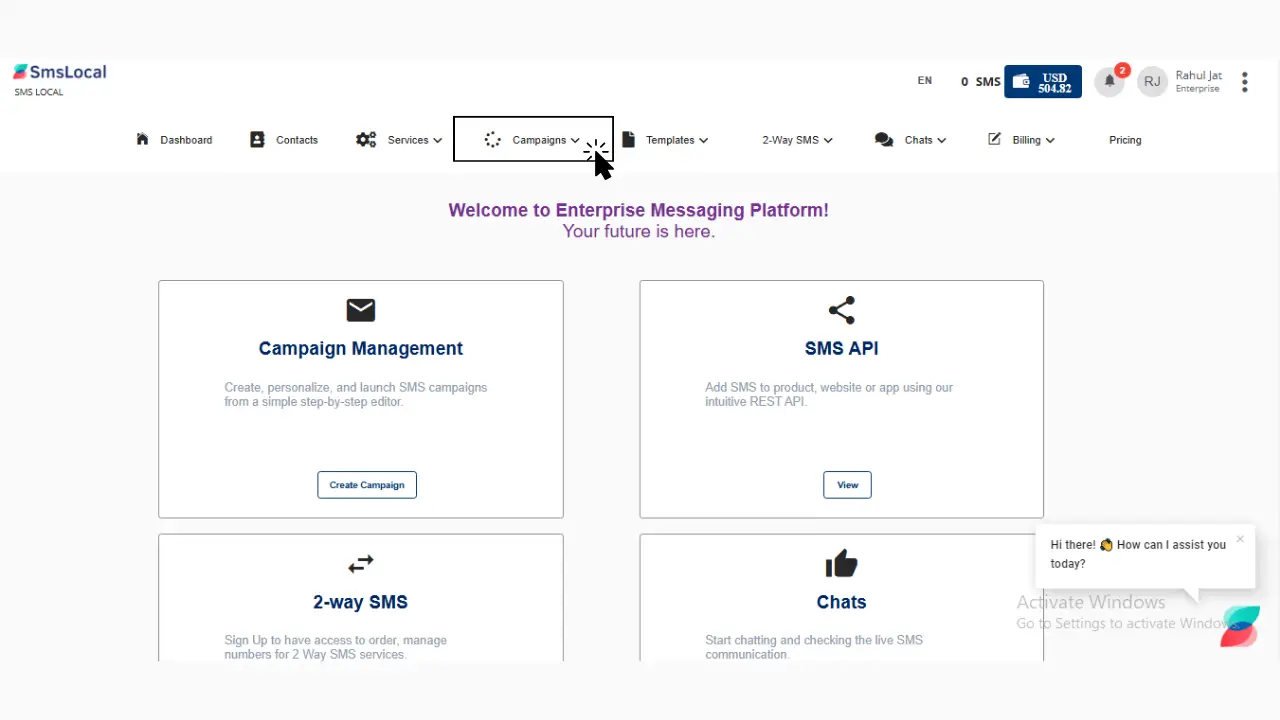
Task: Click the SmsLocal logo
Action: pyautogui.click(x=59, y=72)
